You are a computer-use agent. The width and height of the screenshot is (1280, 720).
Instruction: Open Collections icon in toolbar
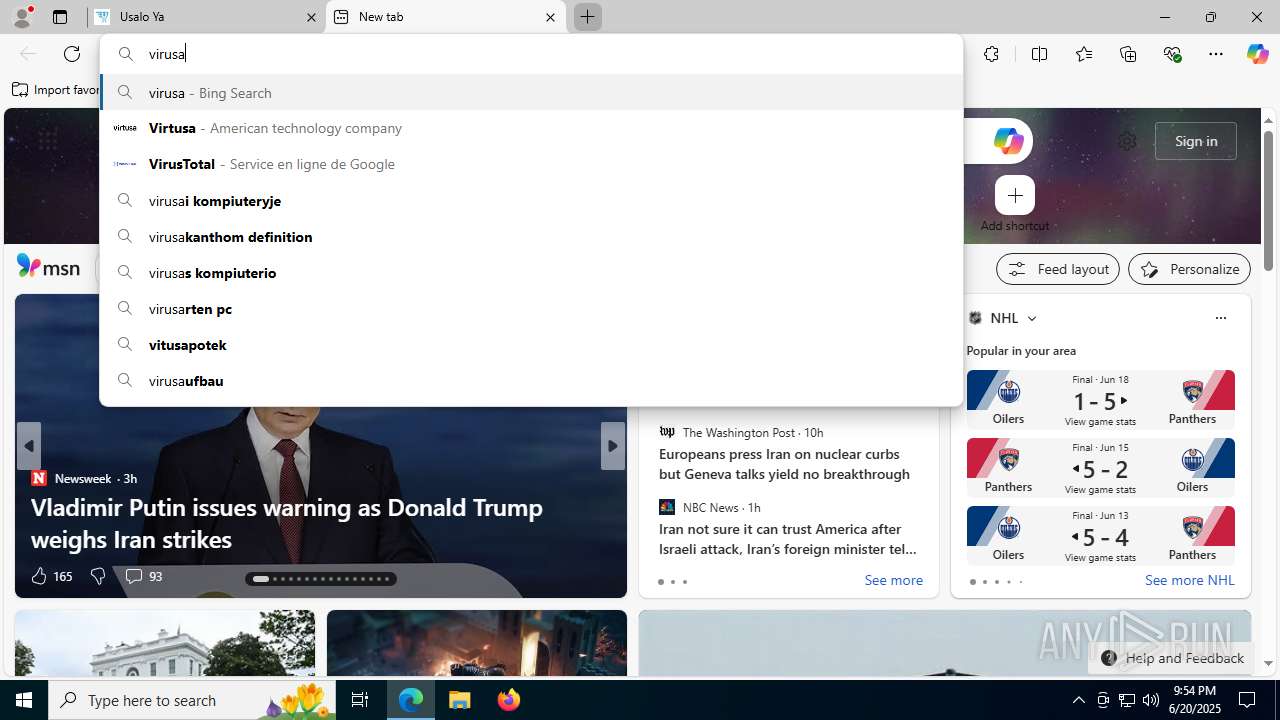click(x=1128, y=54)
